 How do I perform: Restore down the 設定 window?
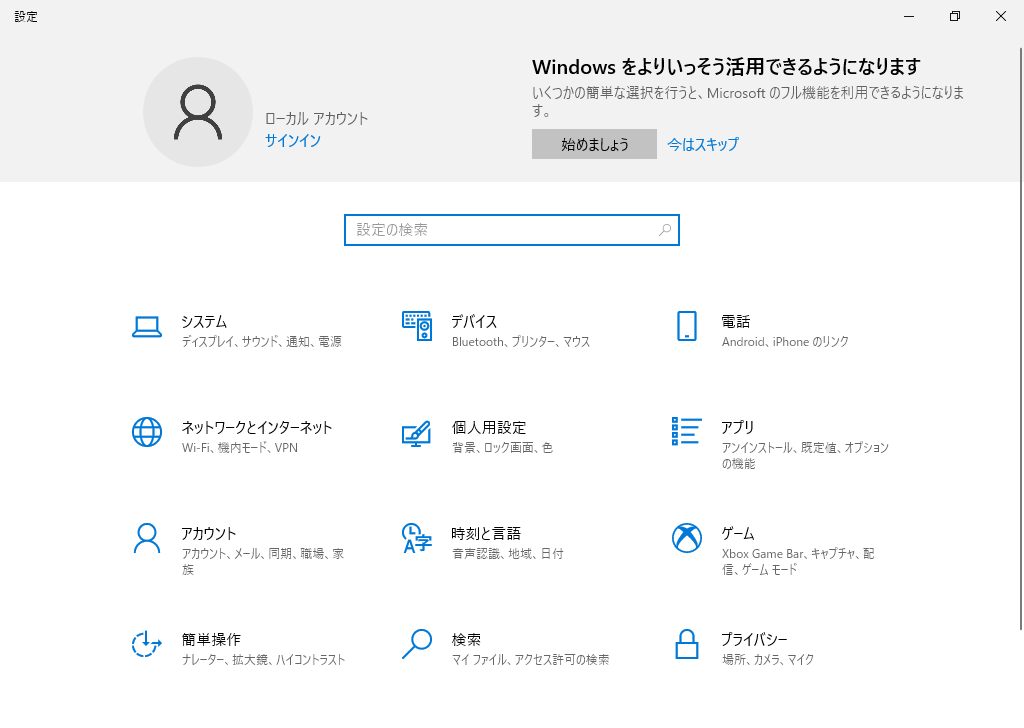click(x=955, y=16)
